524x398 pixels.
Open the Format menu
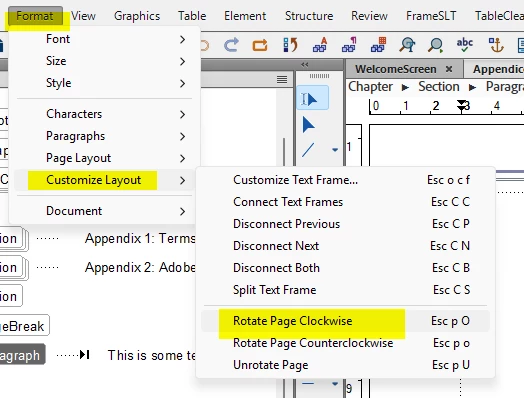click(x=35, y=16)
